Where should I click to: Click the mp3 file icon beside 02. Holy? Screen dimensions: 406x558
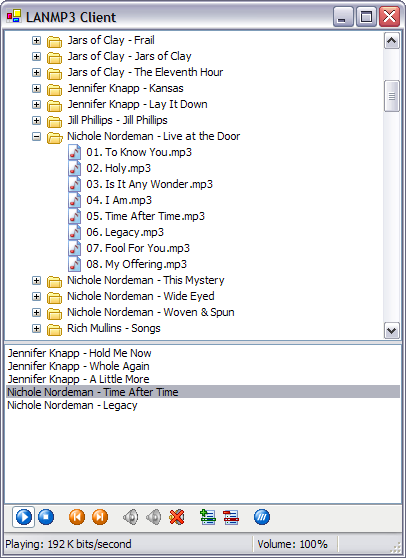[x=74, y=168]
